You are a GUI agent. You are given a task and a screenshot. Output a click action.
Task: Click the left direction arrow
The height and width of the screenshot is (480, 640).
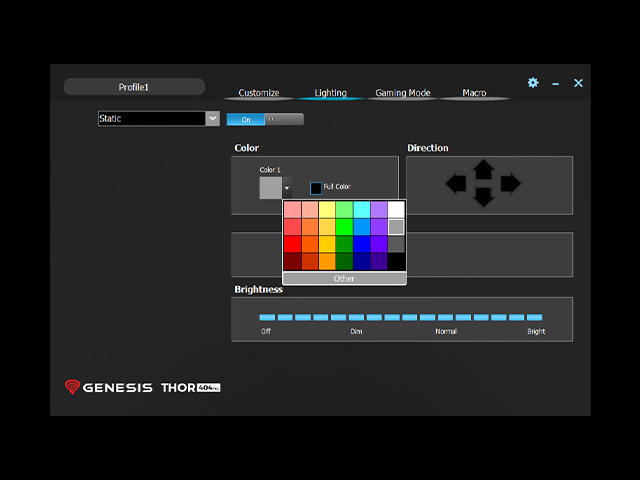point(456,183)
